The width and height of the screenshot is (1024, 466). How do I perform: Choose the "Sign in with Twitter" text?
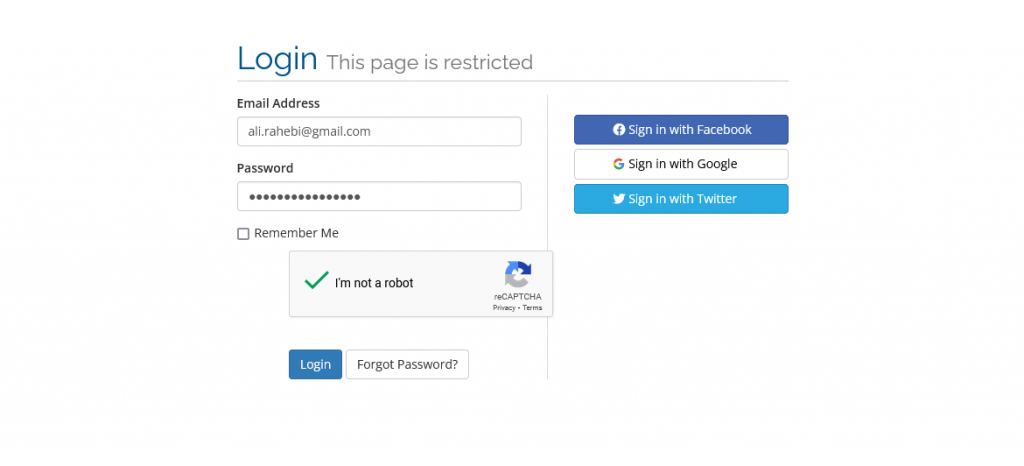[683, 199]
